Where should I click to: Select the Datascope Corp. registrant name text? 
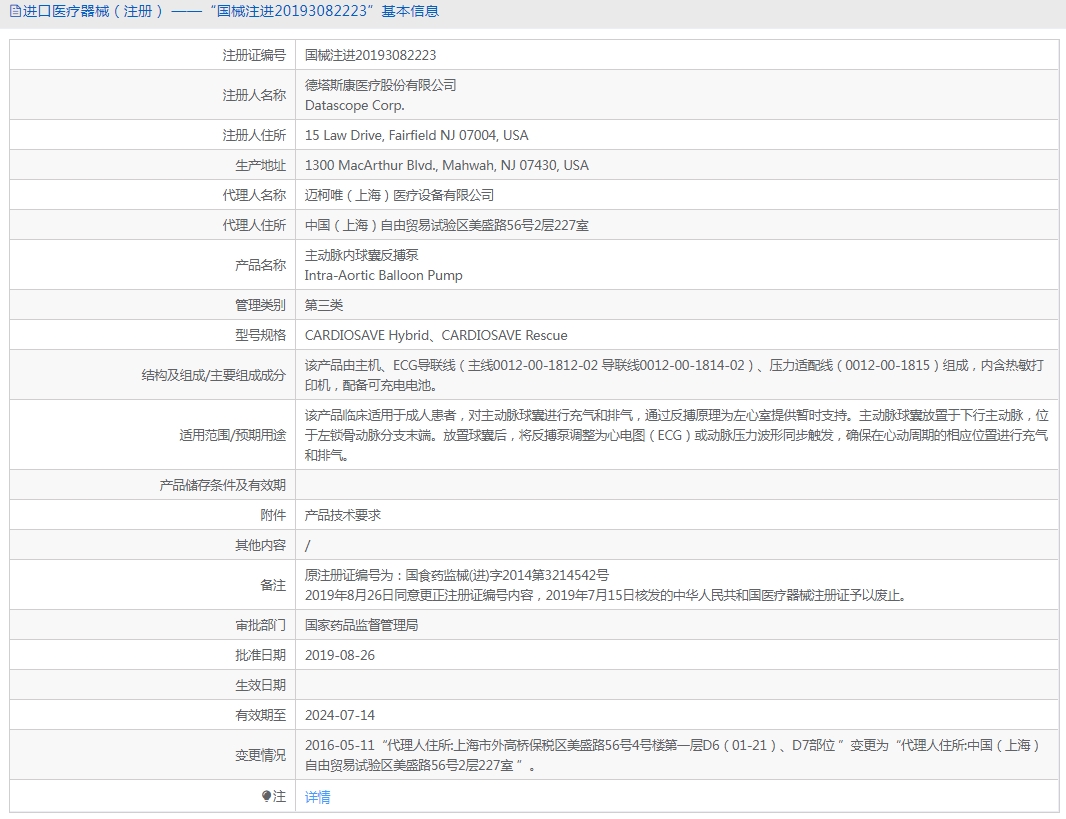(x=354, y=105)
